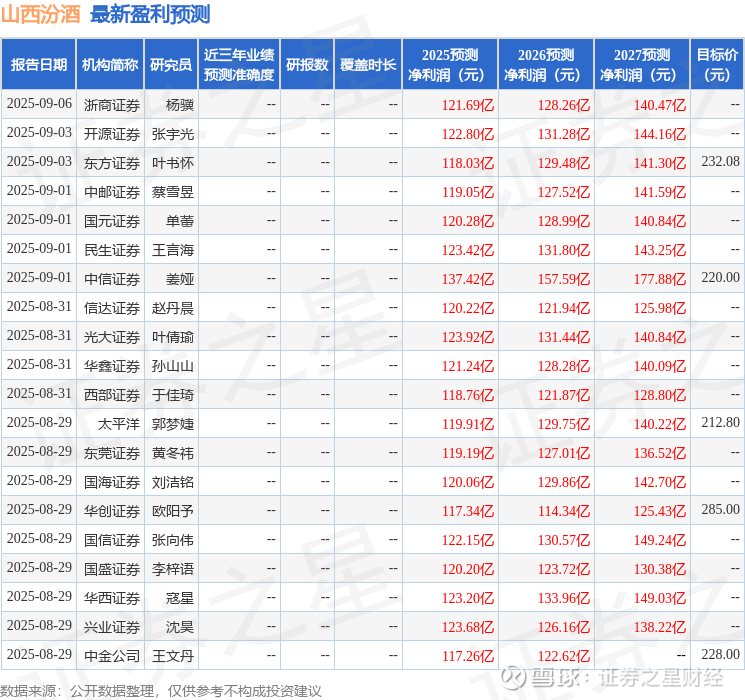Click 中信证券 2025 forecast 137.42亿
This screenshot has width=745, height=700.
coord(468,279)
